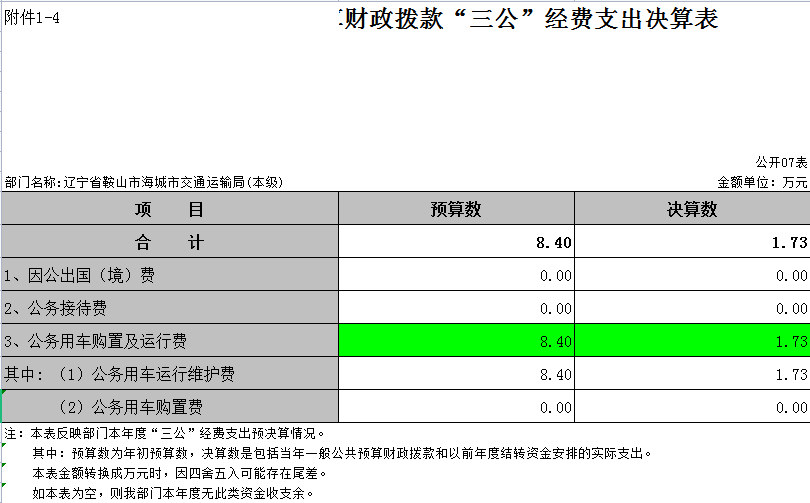The image size is (810, 503).
Task: Click the note '注：本表反映部门本年度"三公"经费支出预决算情况'
Action: coord(164,433)
